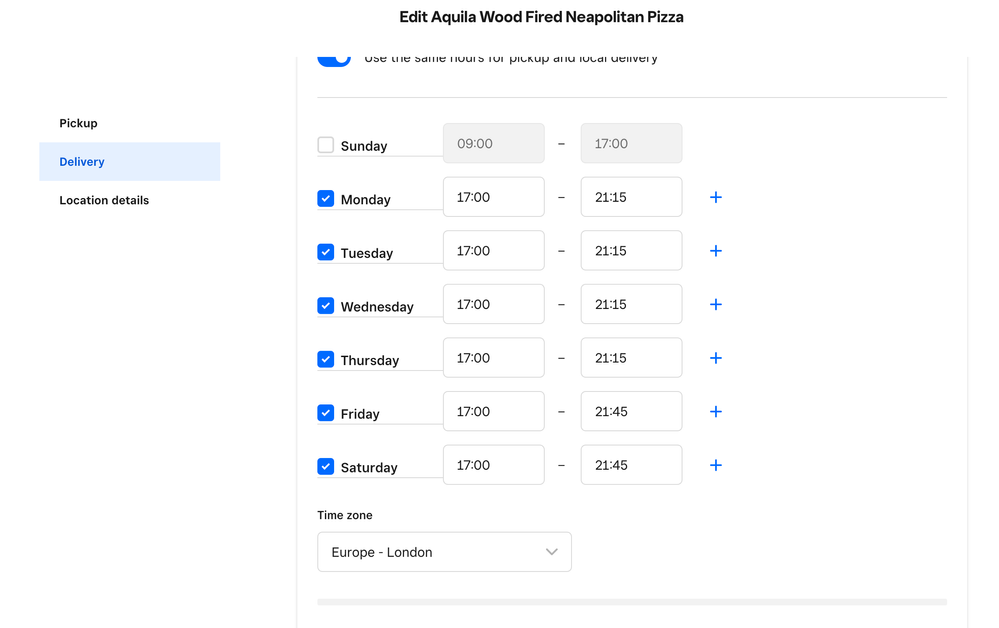This screenshot has height=628, width=999.
Task: Edit Friday closing time 21:45
Action: click(x=631, y=412)
